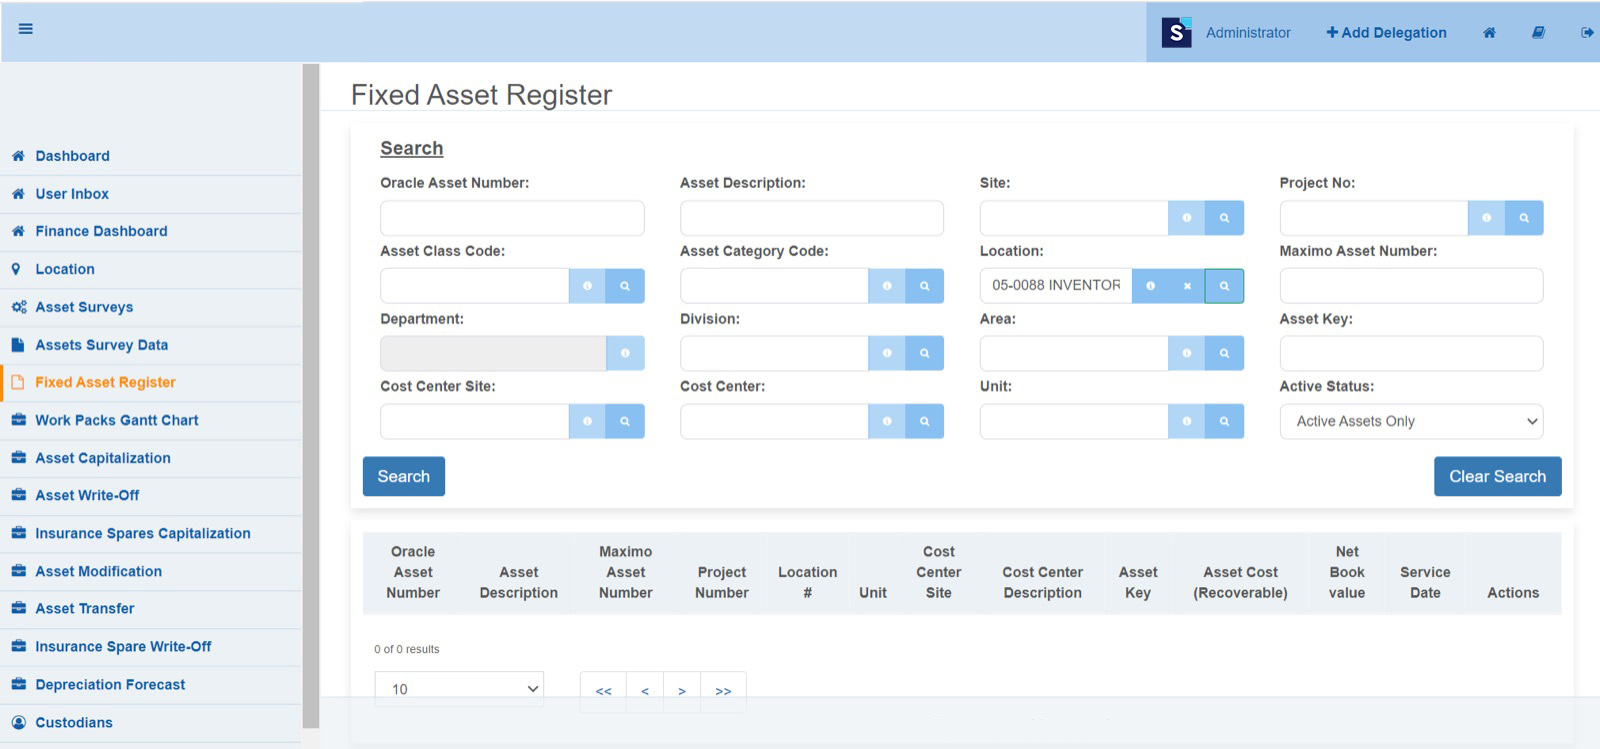Click the Cost Center info icon
This screenshot has height=749, width=1600.
(887, 421)
